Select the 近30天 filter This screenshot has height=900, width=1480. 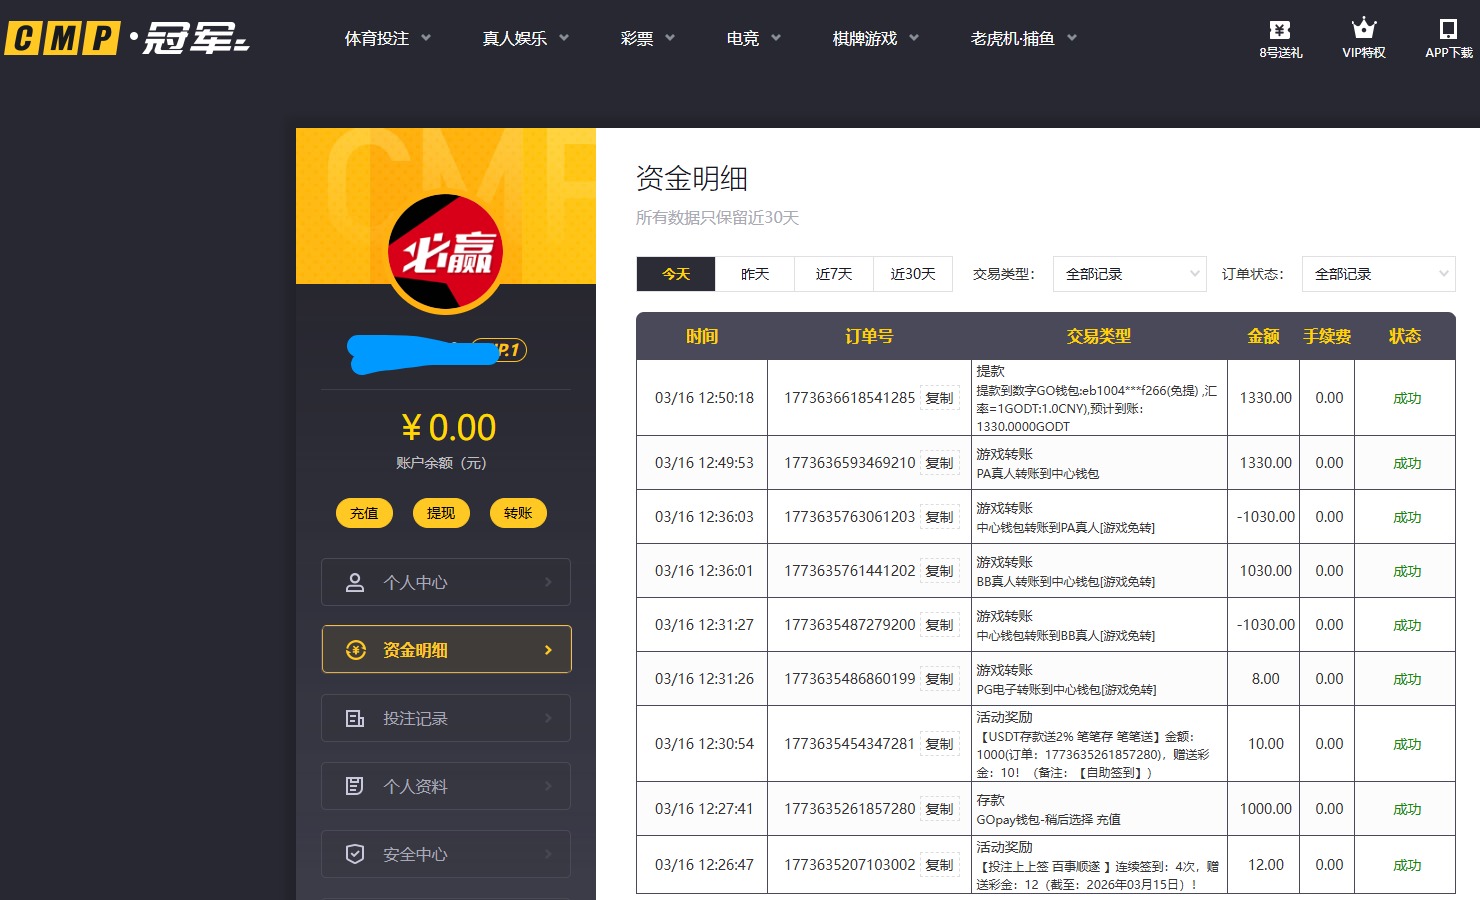point(912,273)
